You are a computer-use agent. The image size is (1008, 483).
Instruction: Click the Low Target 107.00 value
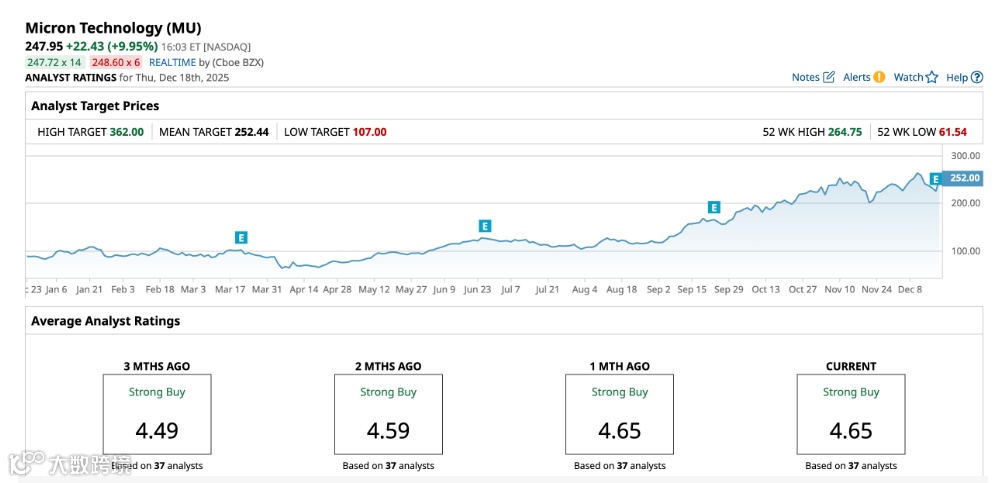click(x=370, y=132)
